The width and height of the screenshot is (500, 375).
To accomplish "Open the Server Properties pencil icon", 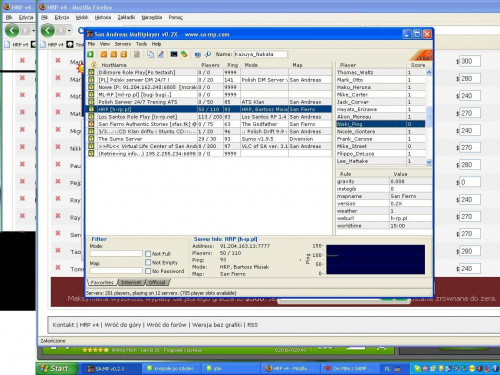I will coord(160,54).
